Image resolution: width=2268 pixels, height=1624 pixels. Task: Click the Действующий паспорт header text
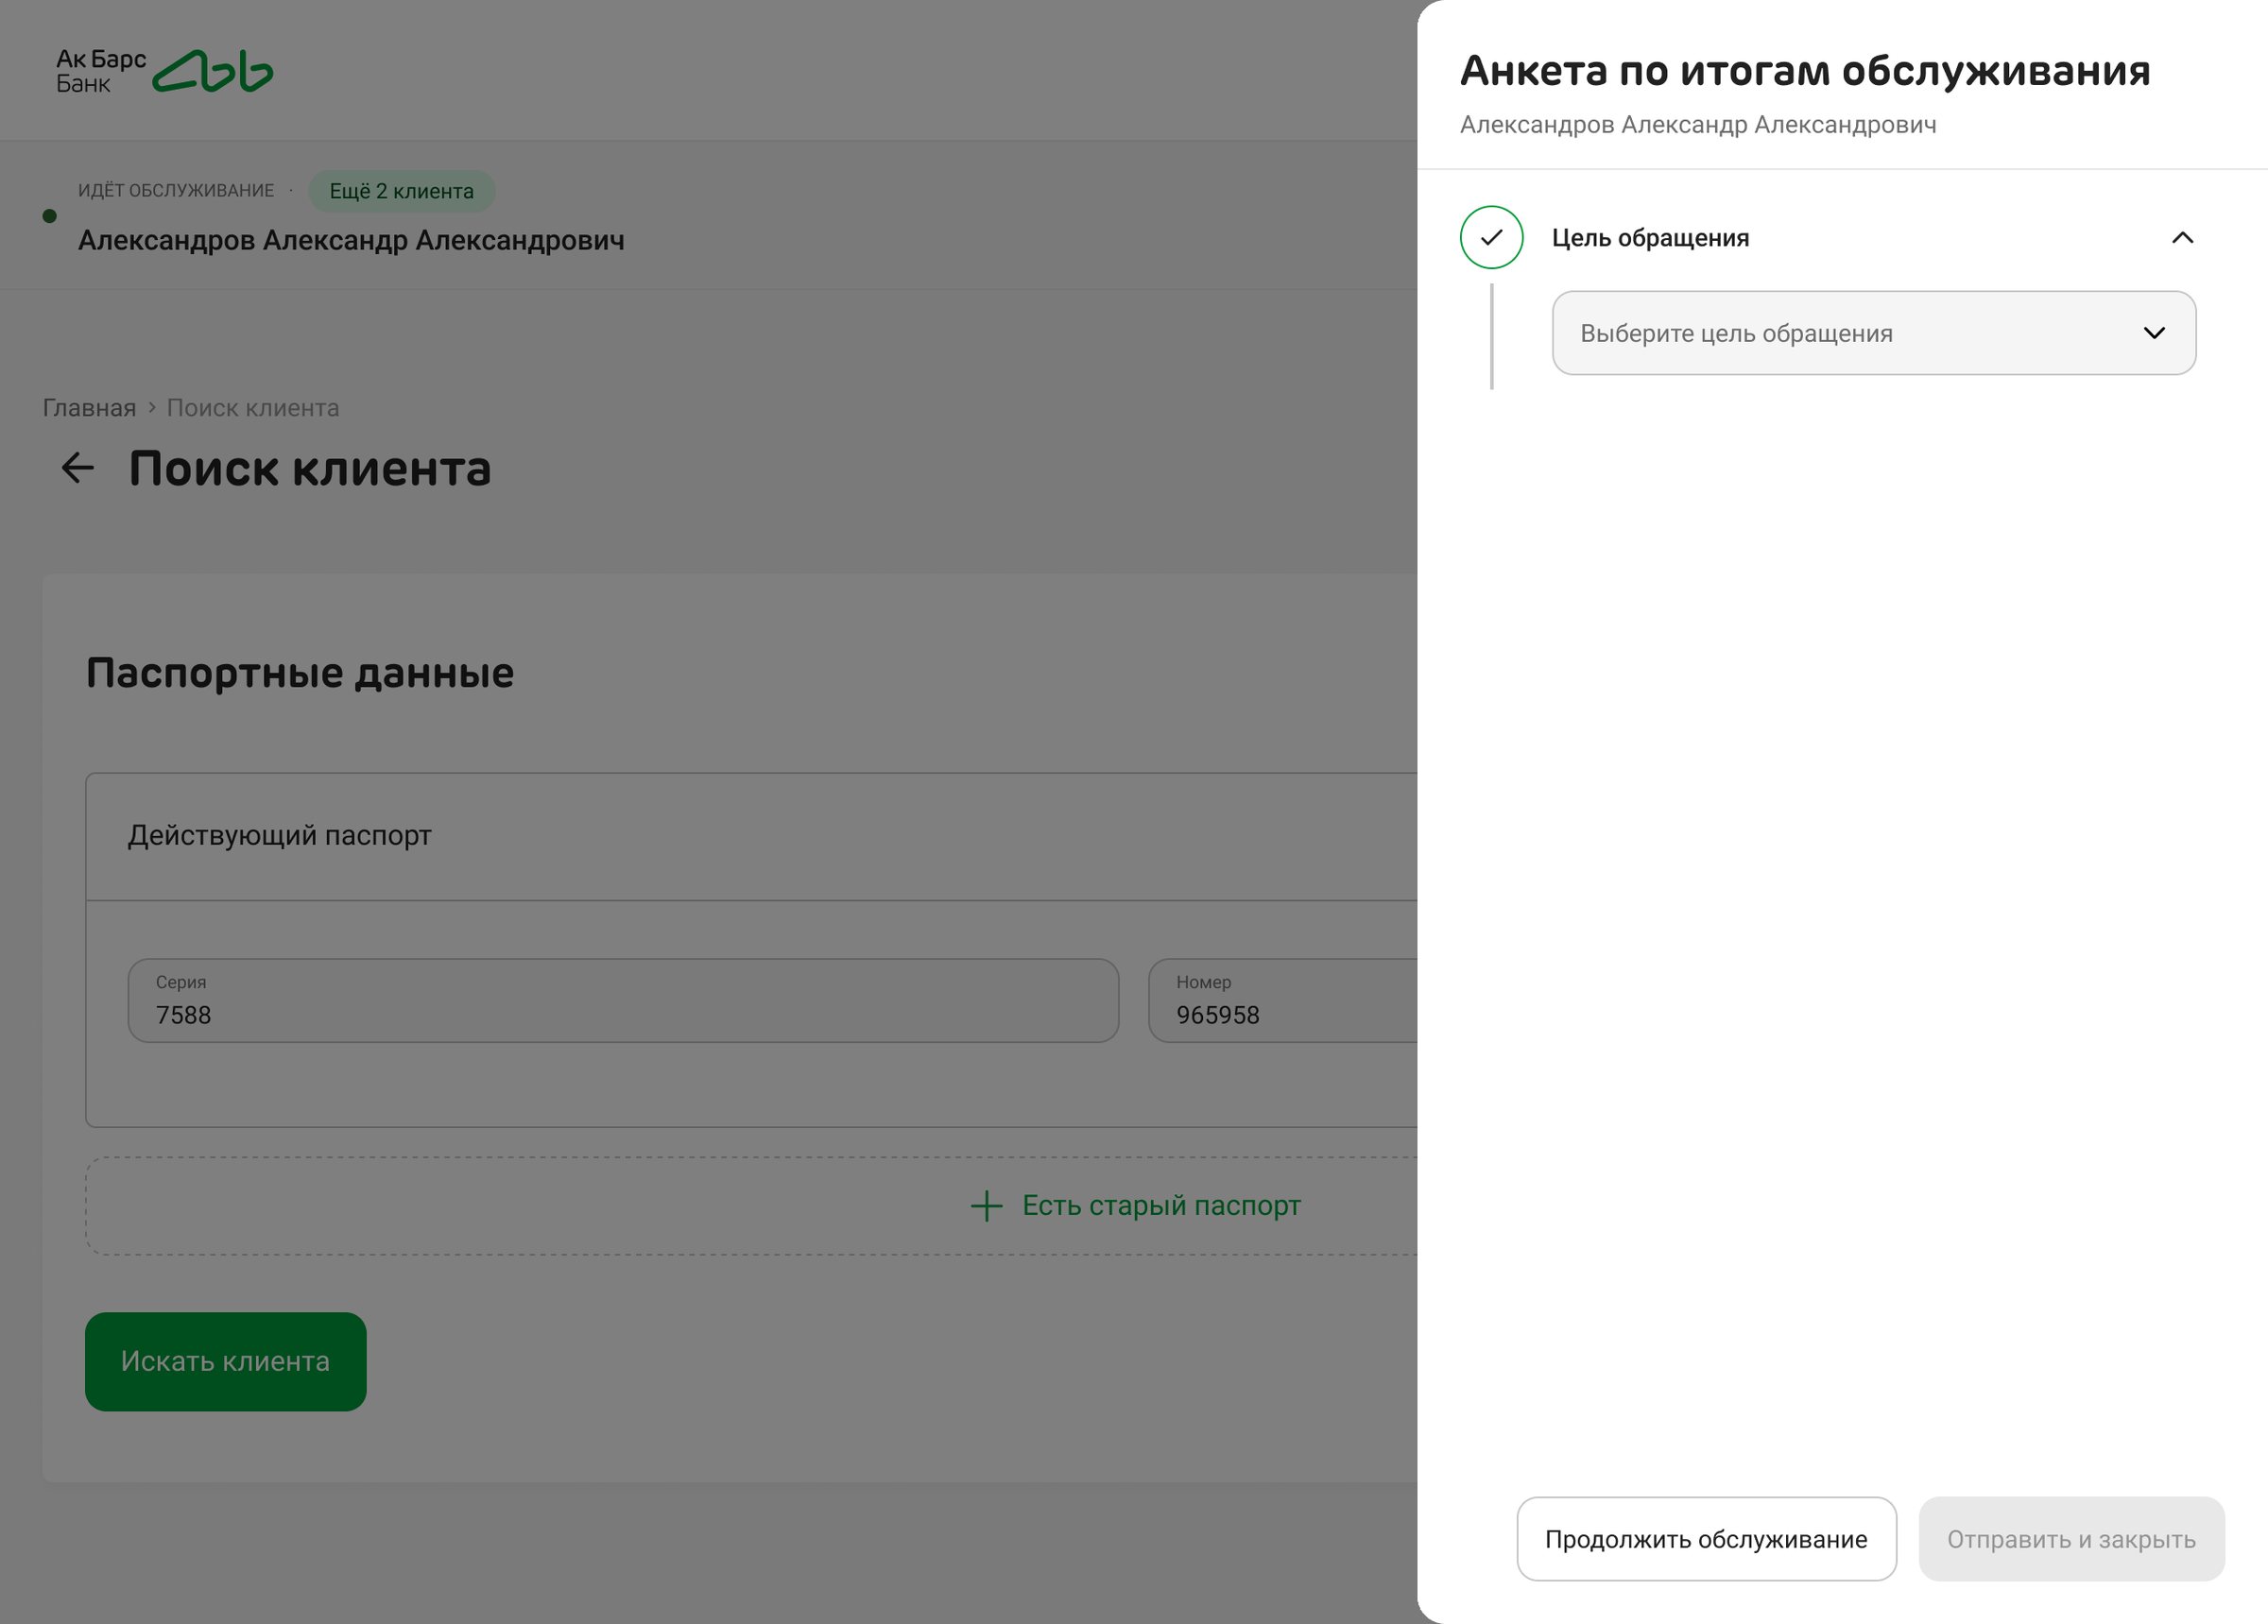(279, 835)
